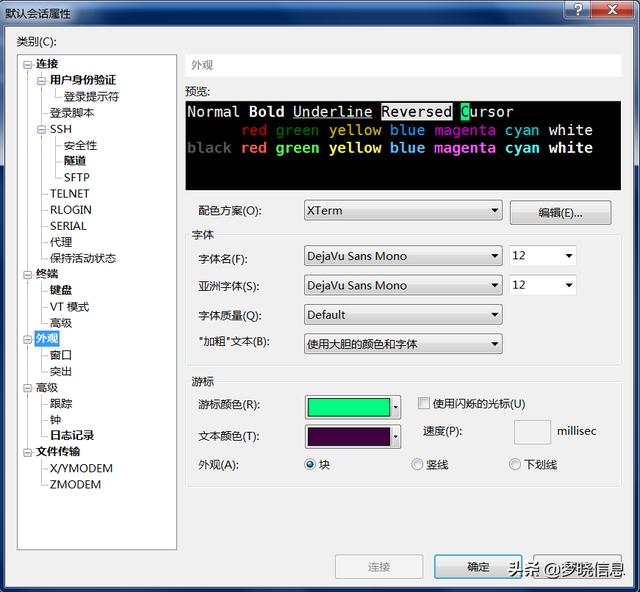Select X/YMODEM in the category tree
Image resolution: width=640 pixels, height=592 pixels.
click(81, 468)
